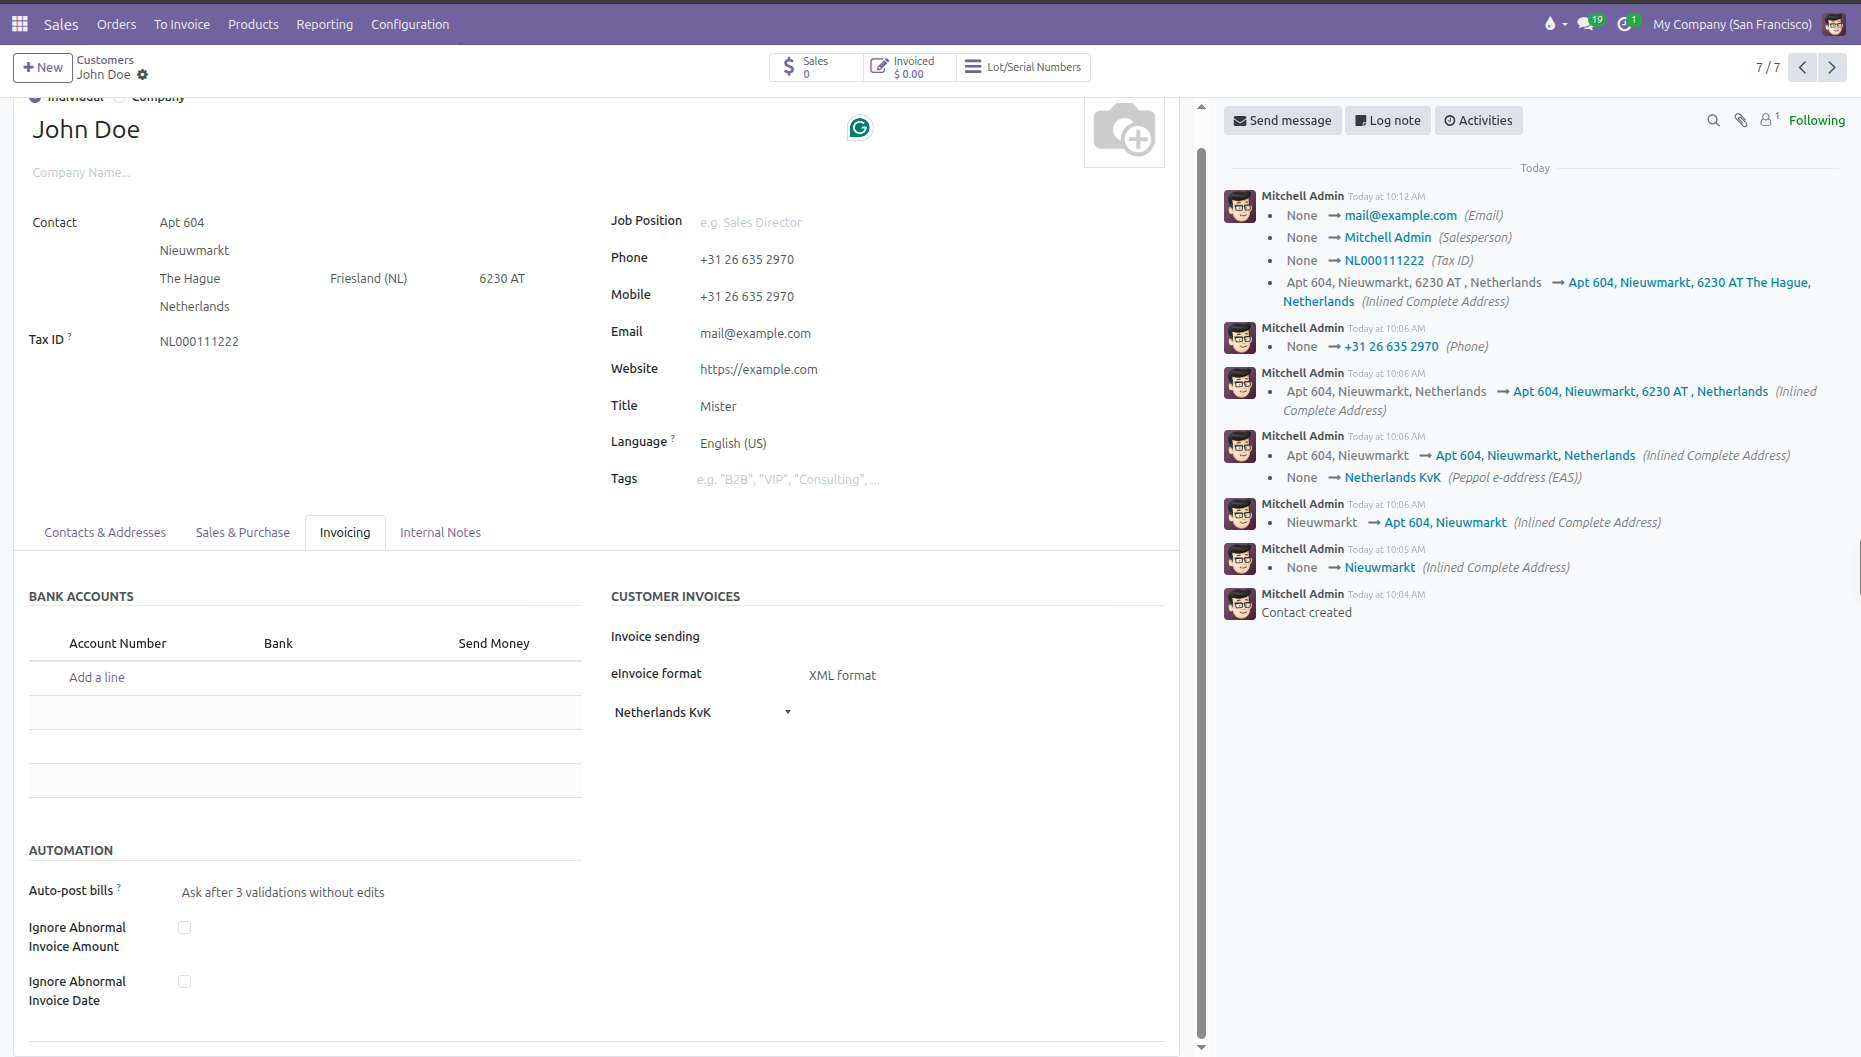Screen dimensions: 1861x1057
Task: Click Add a line under Bank Accounts
Action: click(x=97, y=677)
